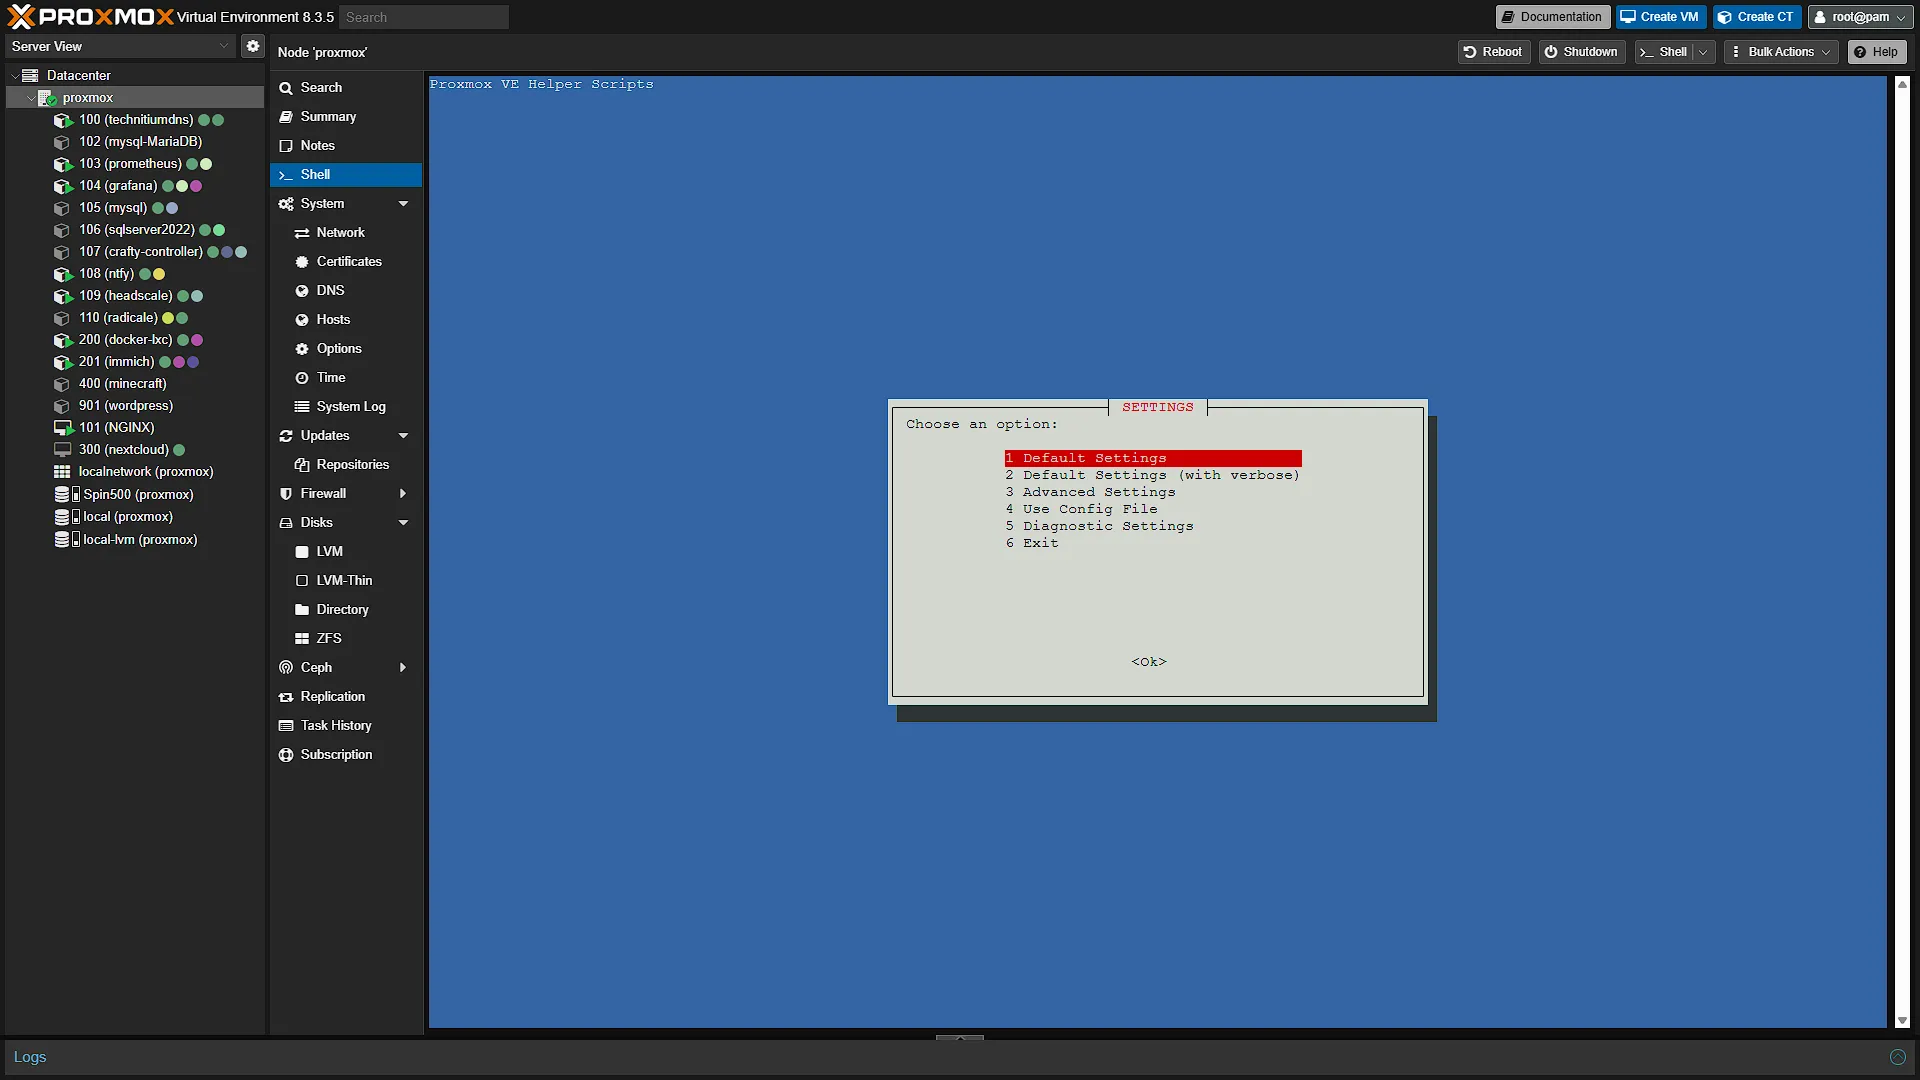Image resolution: width=1920 pixels, height=1080 pixels.
Task: Click the Directory folder icon
Action: point(302,610)
